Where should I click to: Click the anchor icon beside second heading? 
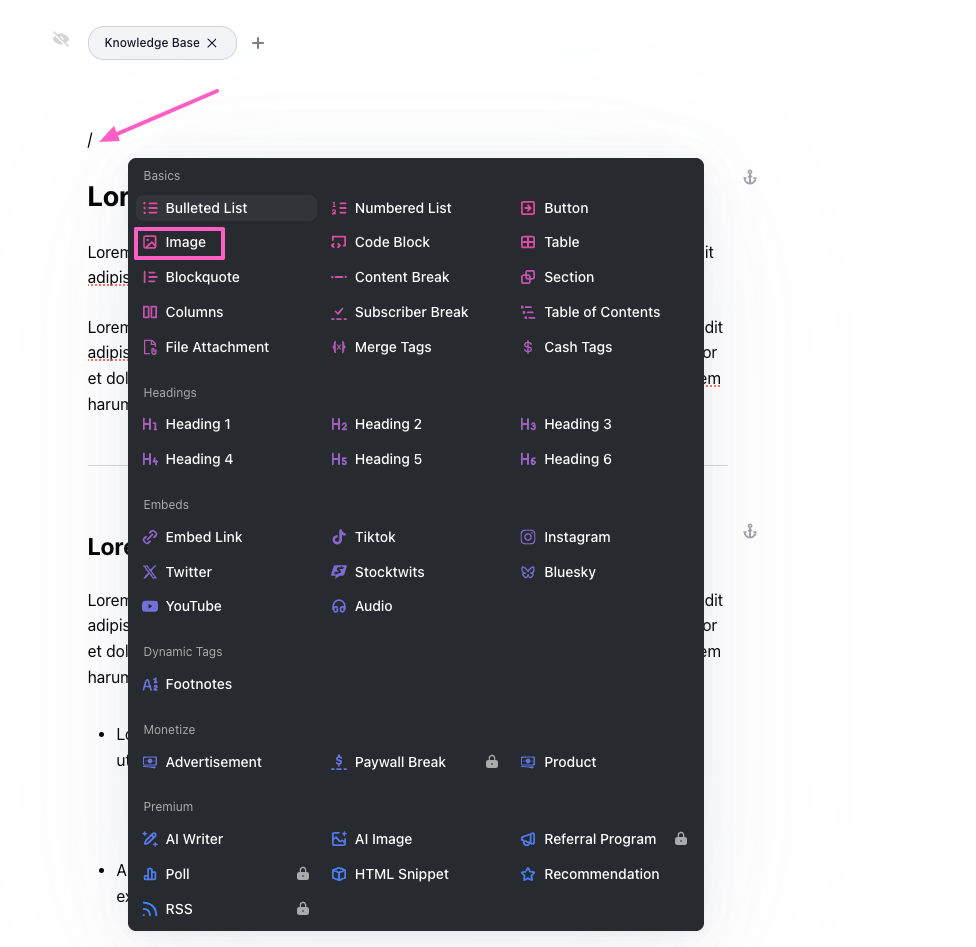[750, 531]
